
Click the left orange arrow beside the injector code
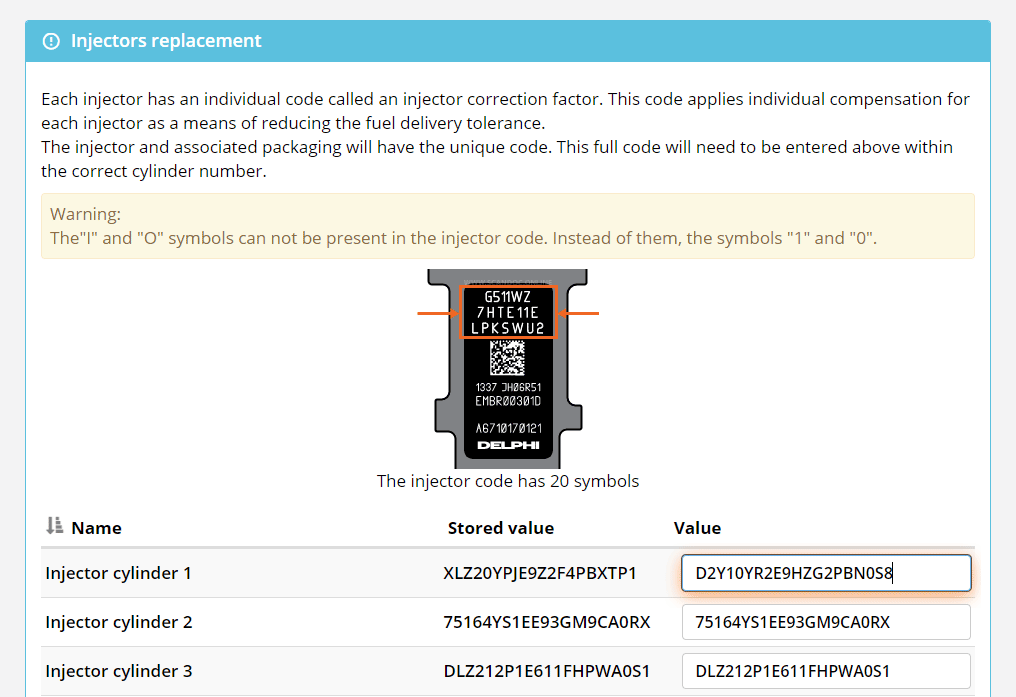437,313
